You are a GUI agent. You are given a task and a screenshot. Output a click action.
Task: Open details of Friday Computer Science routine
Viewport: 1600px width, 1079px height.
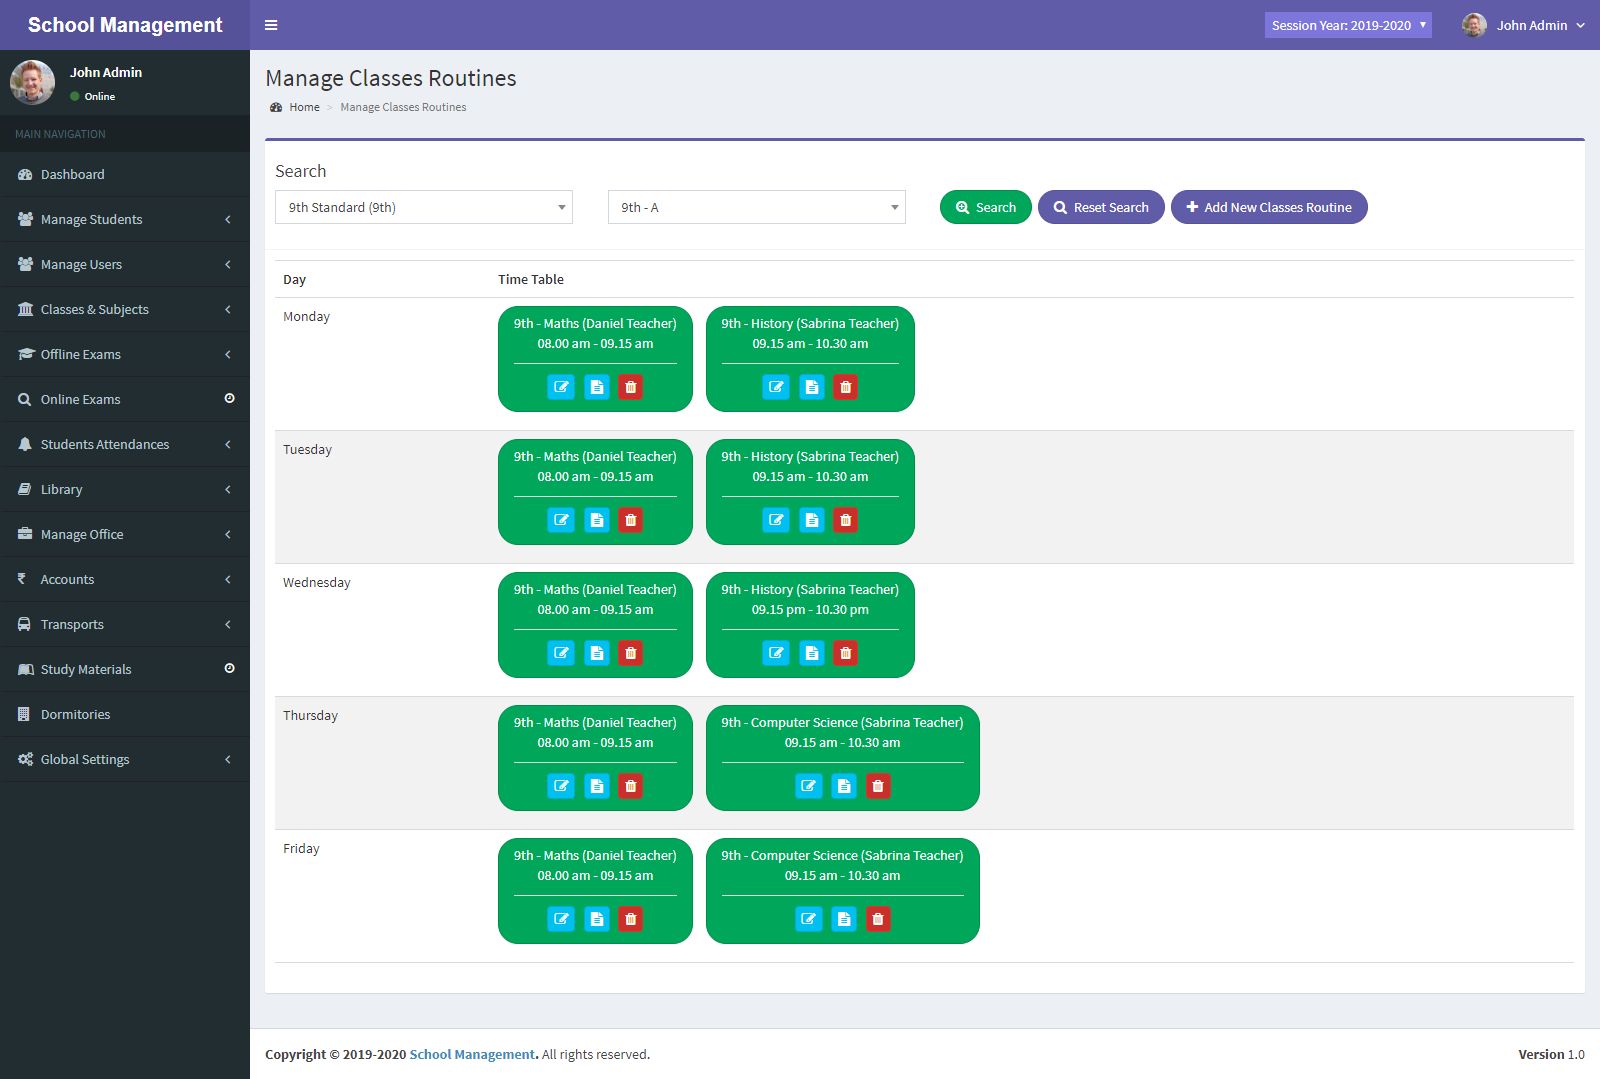[843, 919]
